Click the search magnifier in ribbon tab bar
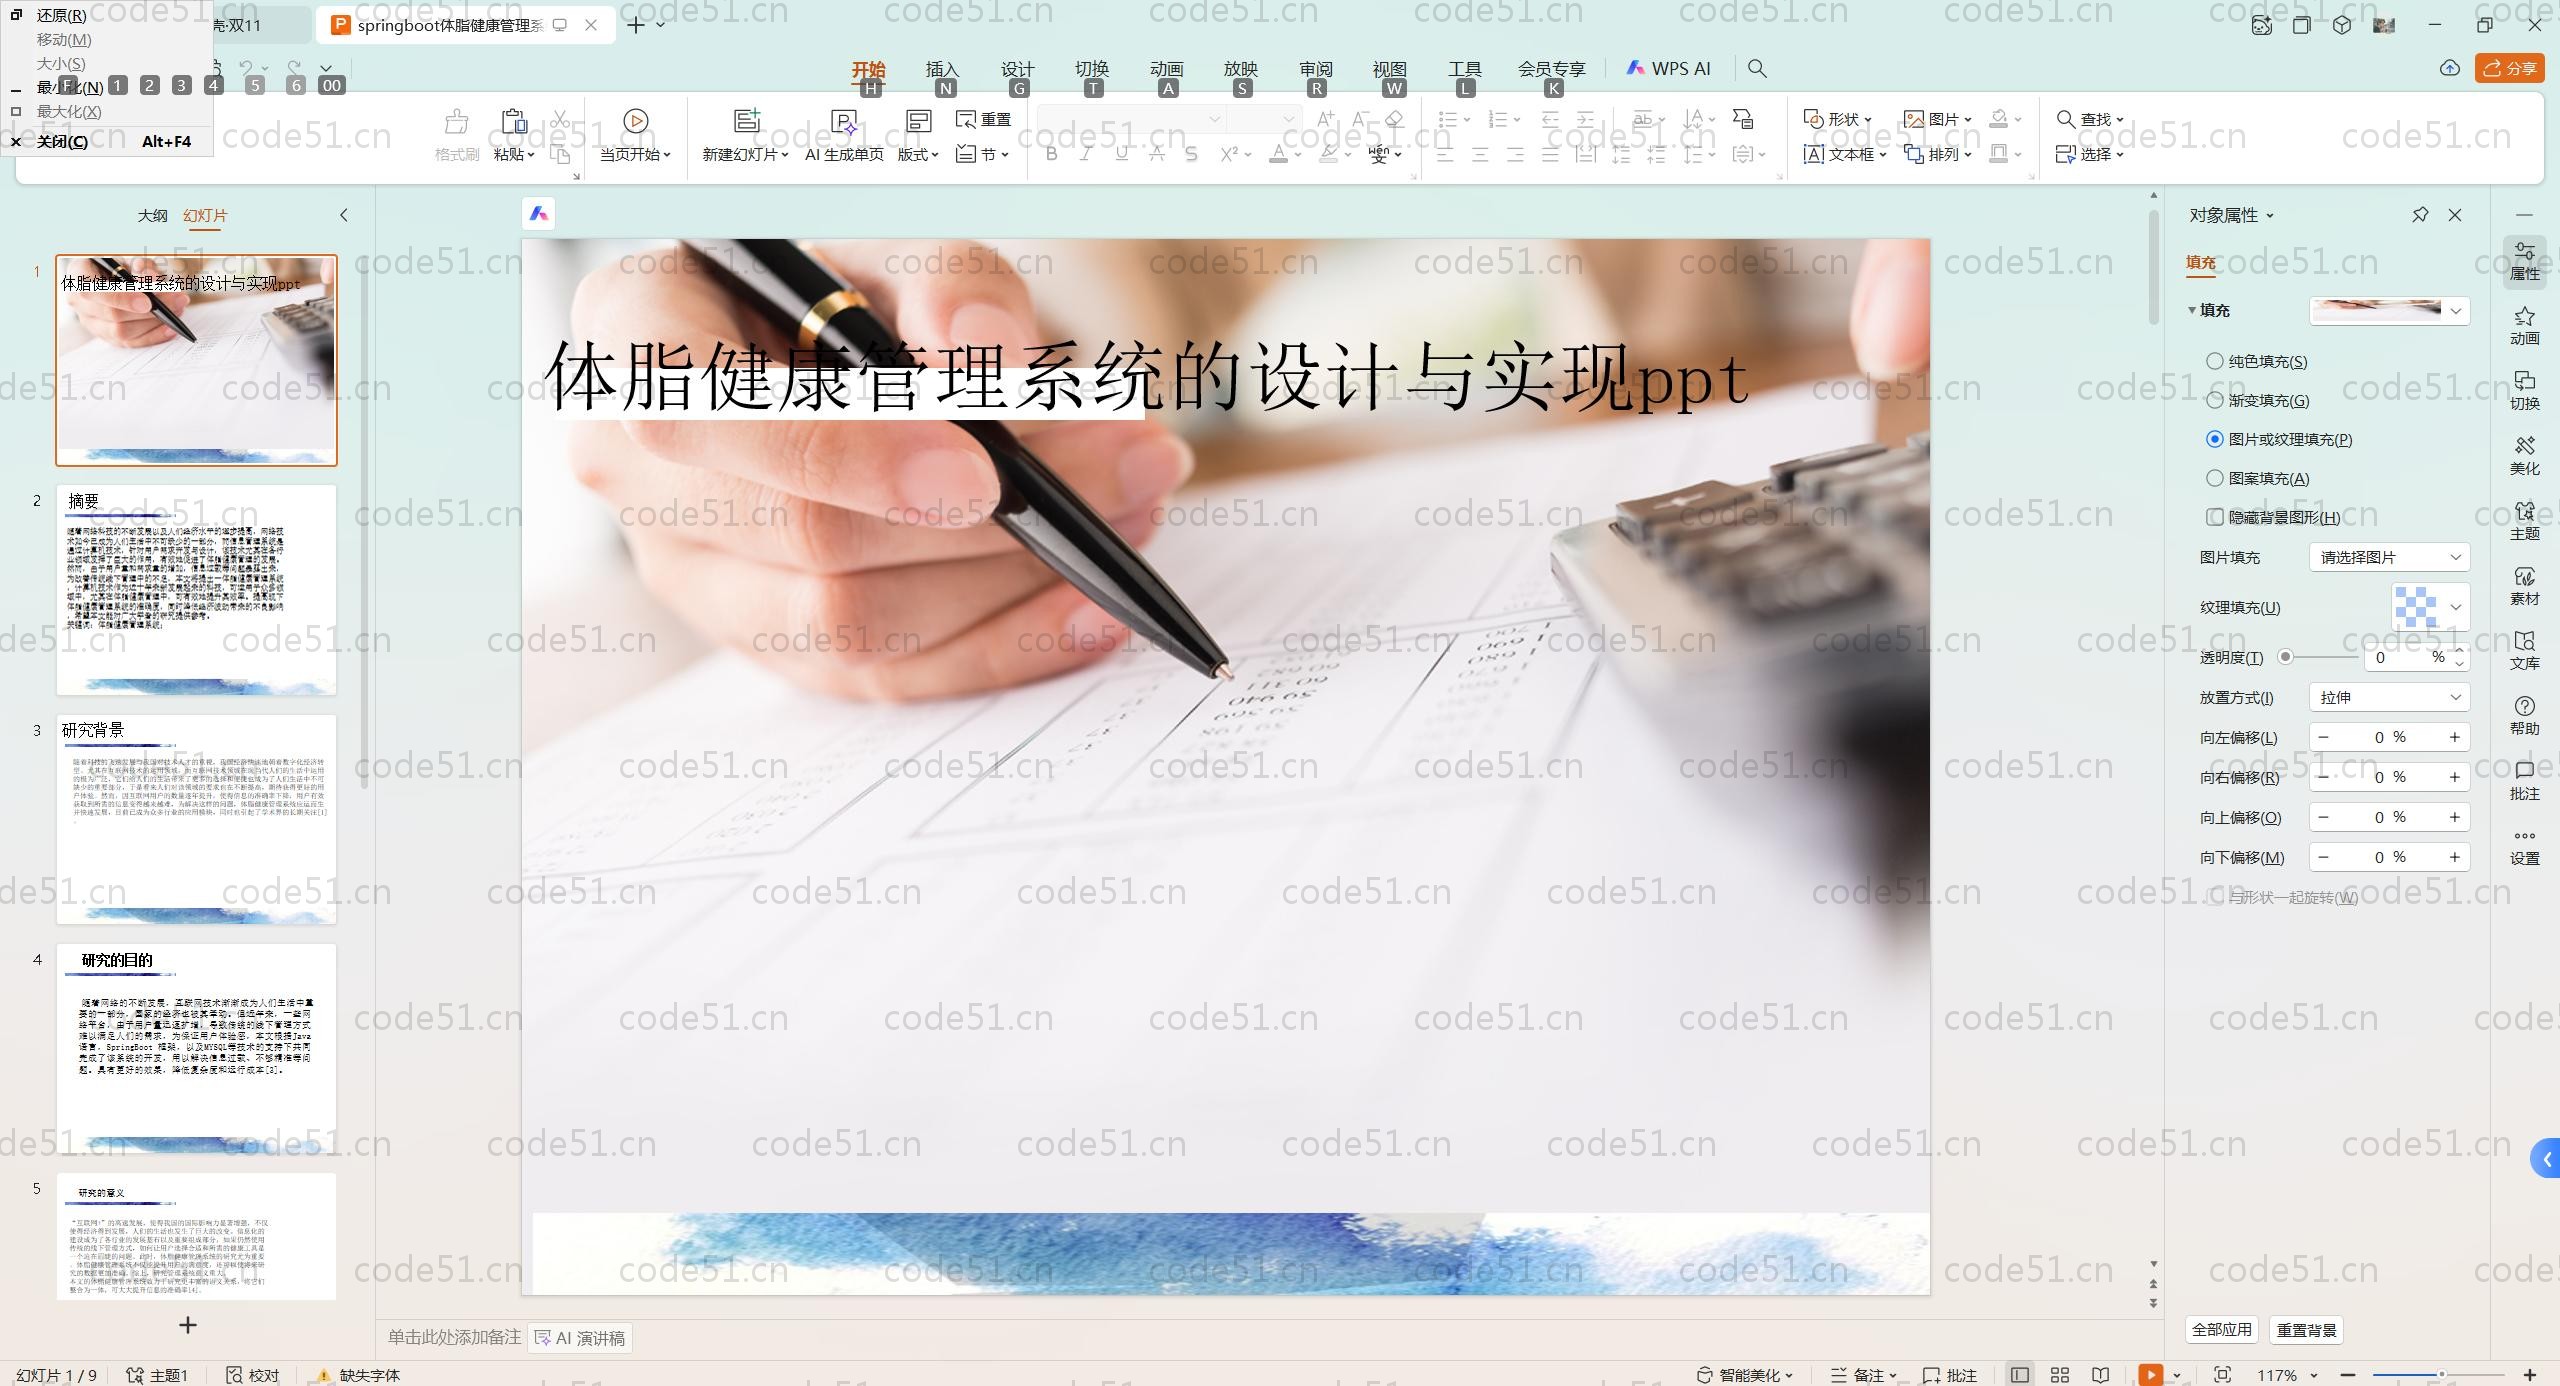The image size is (2560, 1386). pyautogui.click(x=1757, y=68)
